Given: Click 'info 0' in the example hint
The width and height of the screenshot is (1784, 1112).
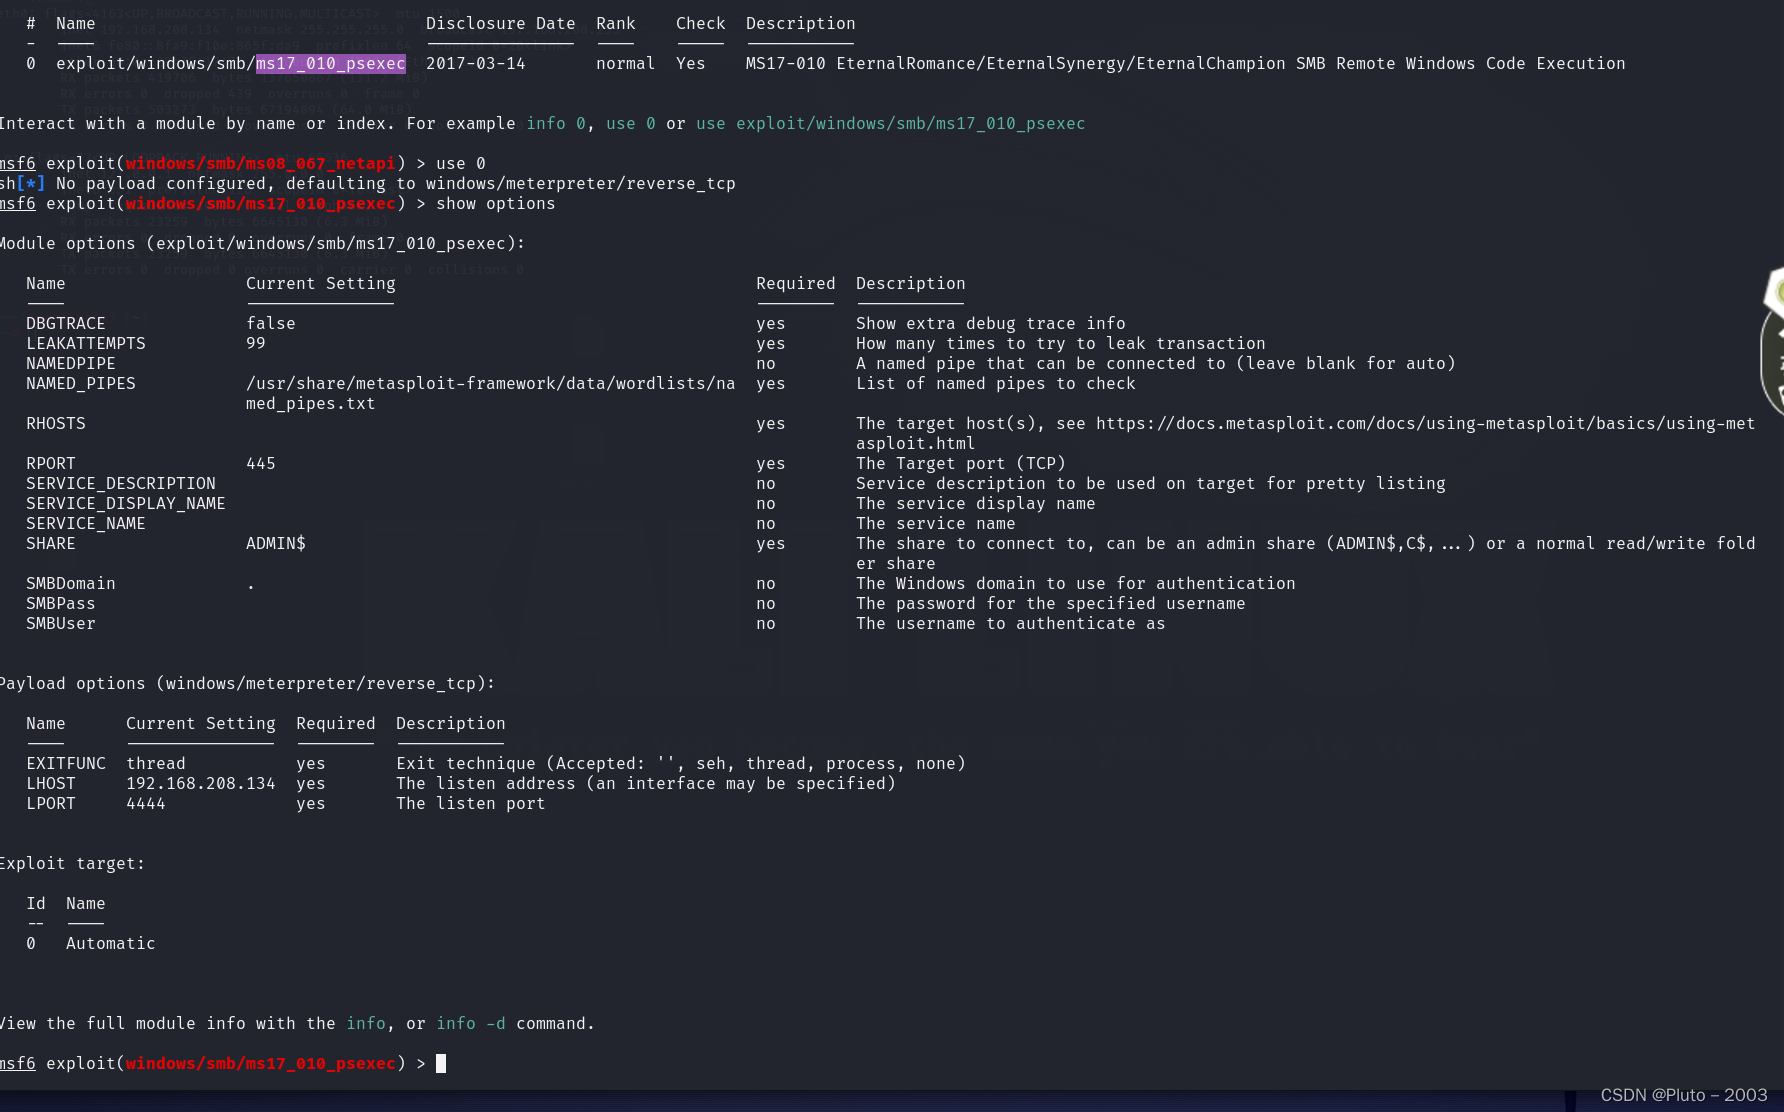Looking at the screenshot, I should (556, 124).
